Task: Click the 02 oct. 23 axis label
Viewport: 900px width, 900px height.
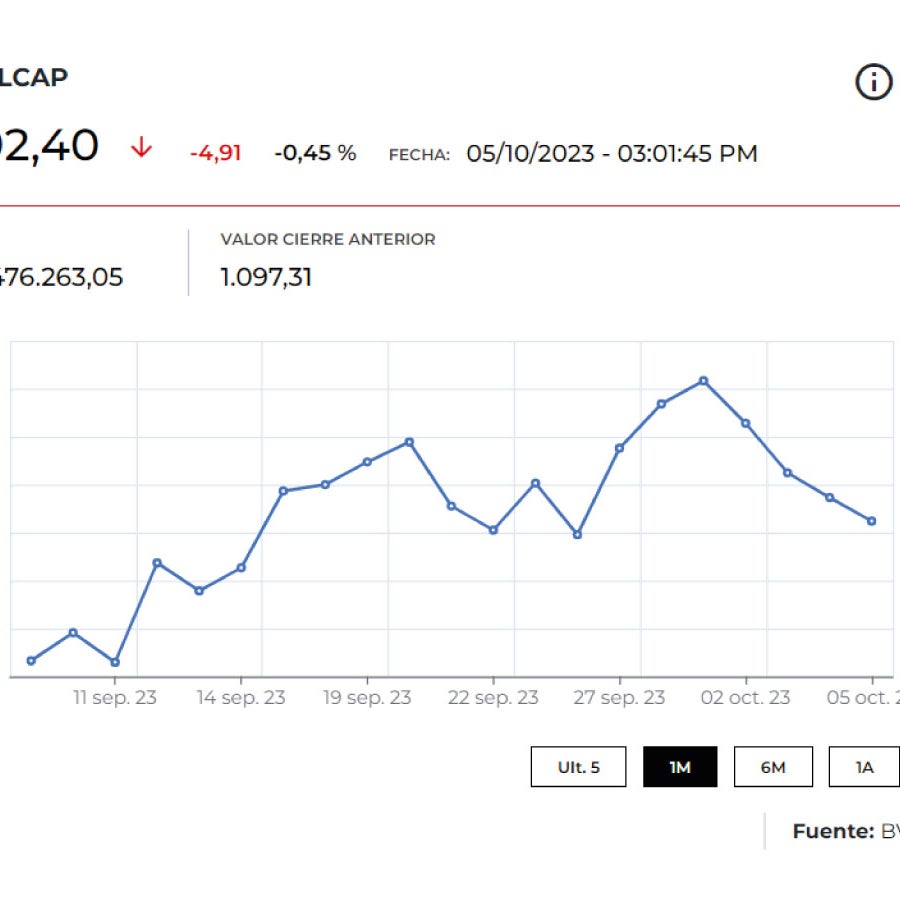Action: click(747, 698)
